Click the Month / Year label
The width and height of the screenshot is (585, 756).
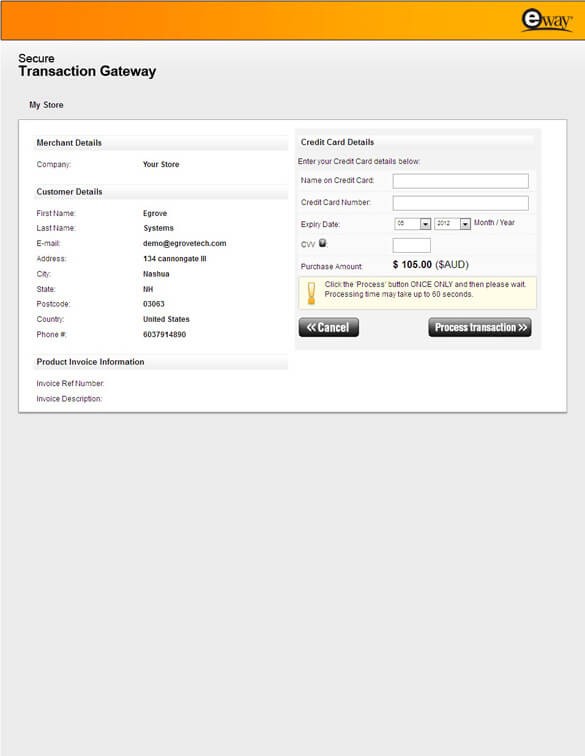494,223
